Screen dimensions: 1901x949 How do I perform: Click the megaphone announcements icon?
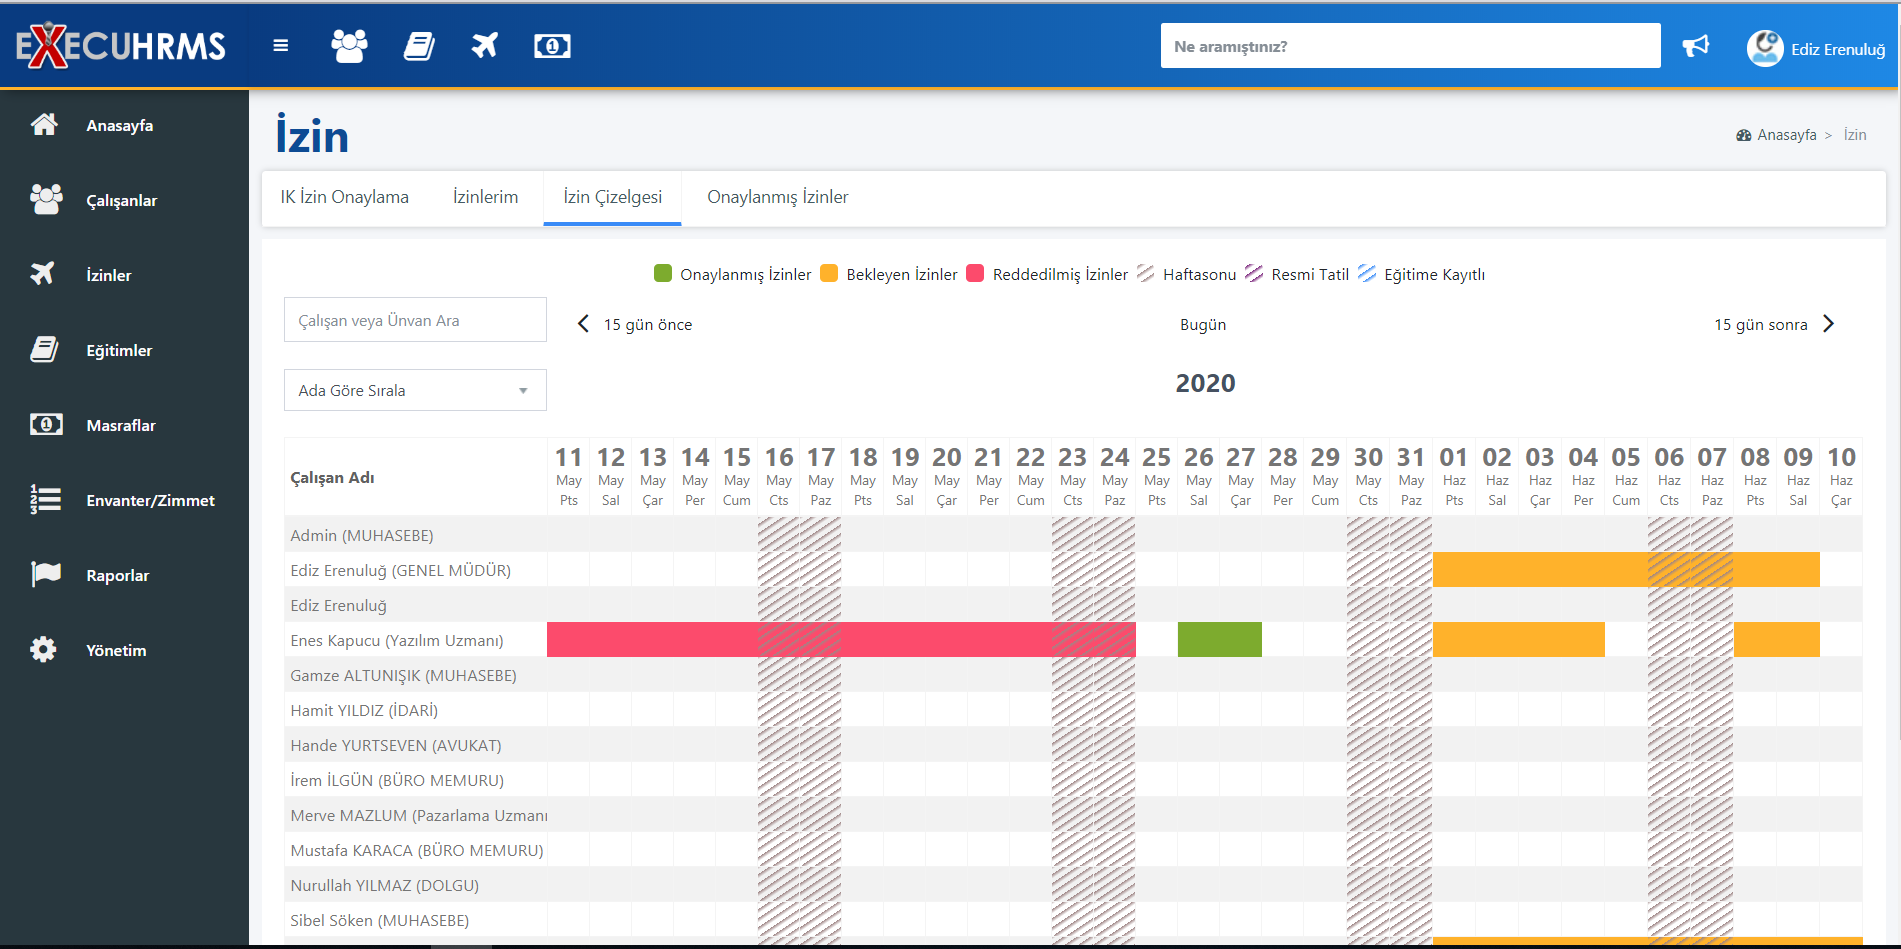1696,46
